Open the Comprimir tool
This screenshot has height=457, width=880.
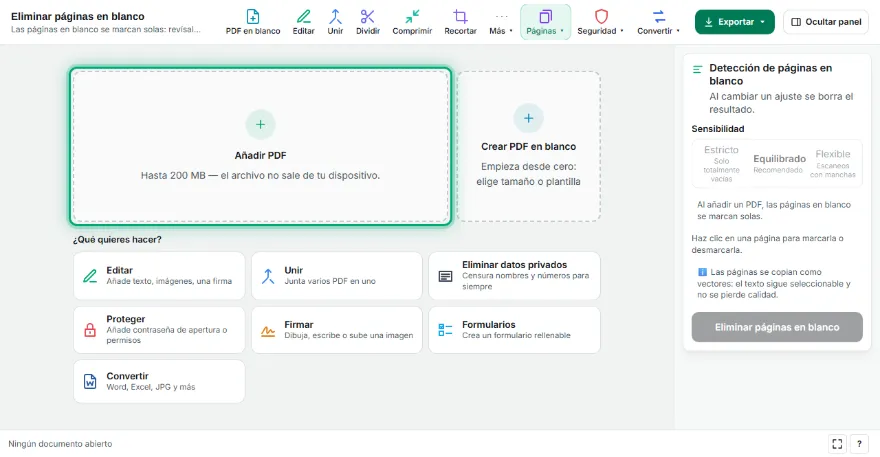pyautogui.click(x=412, y=22)
